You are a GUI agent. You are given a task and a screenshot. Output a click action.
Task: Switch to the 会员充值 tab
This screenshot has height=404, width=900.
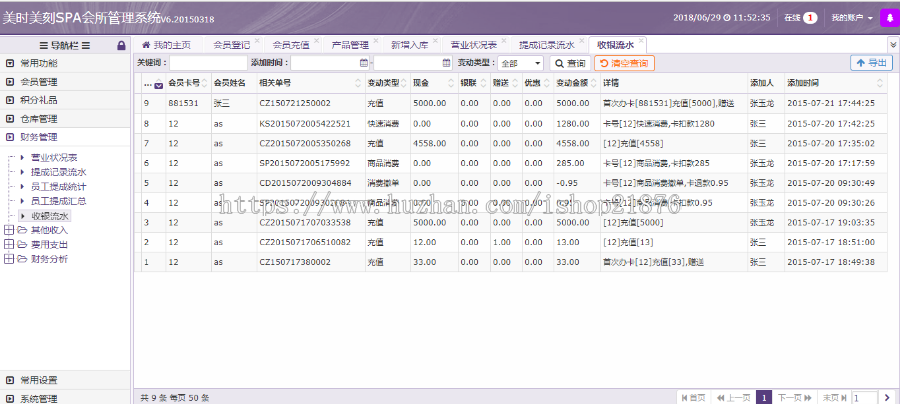(x=290, y=45)
